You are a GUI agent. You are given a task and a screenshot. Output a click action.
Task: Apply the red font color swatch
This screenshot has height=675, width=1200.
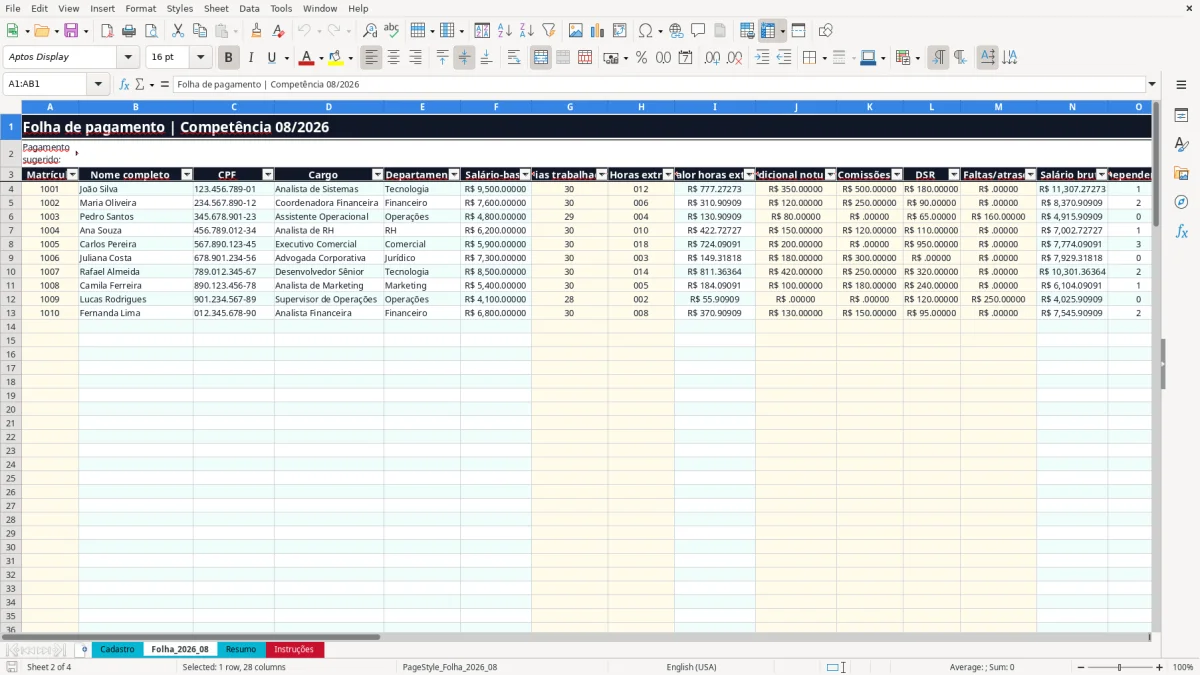click(307, 58)
